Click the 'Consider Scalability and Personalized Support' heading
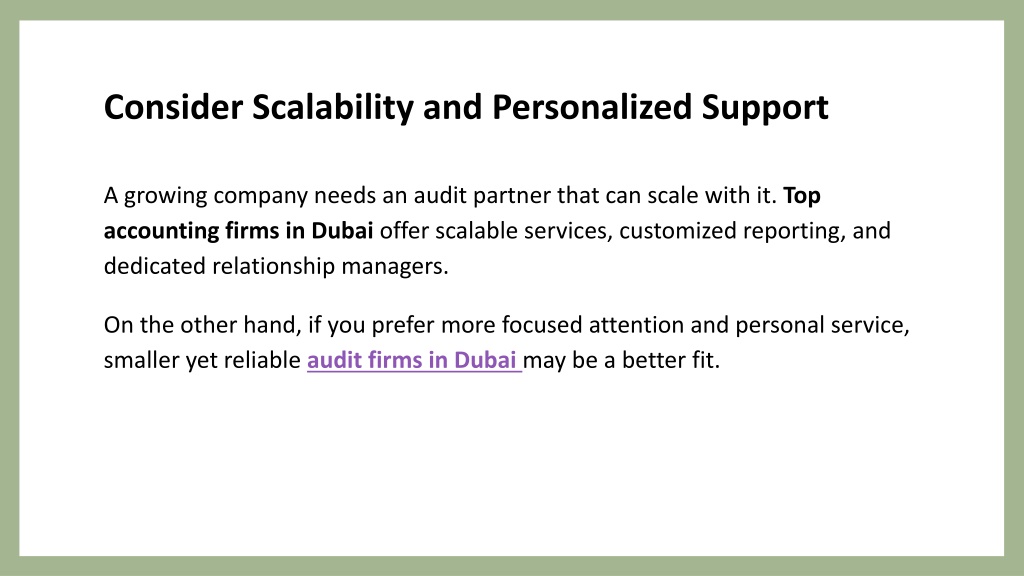This screenshot has height=576, width=1024. pyautogui.click(x=466, y=108)
